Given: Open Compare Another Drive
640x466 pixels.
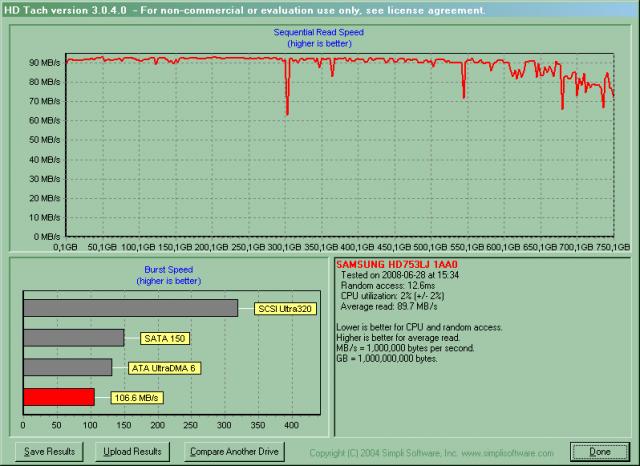Looking at the screenshot, I should coord(234,452).
